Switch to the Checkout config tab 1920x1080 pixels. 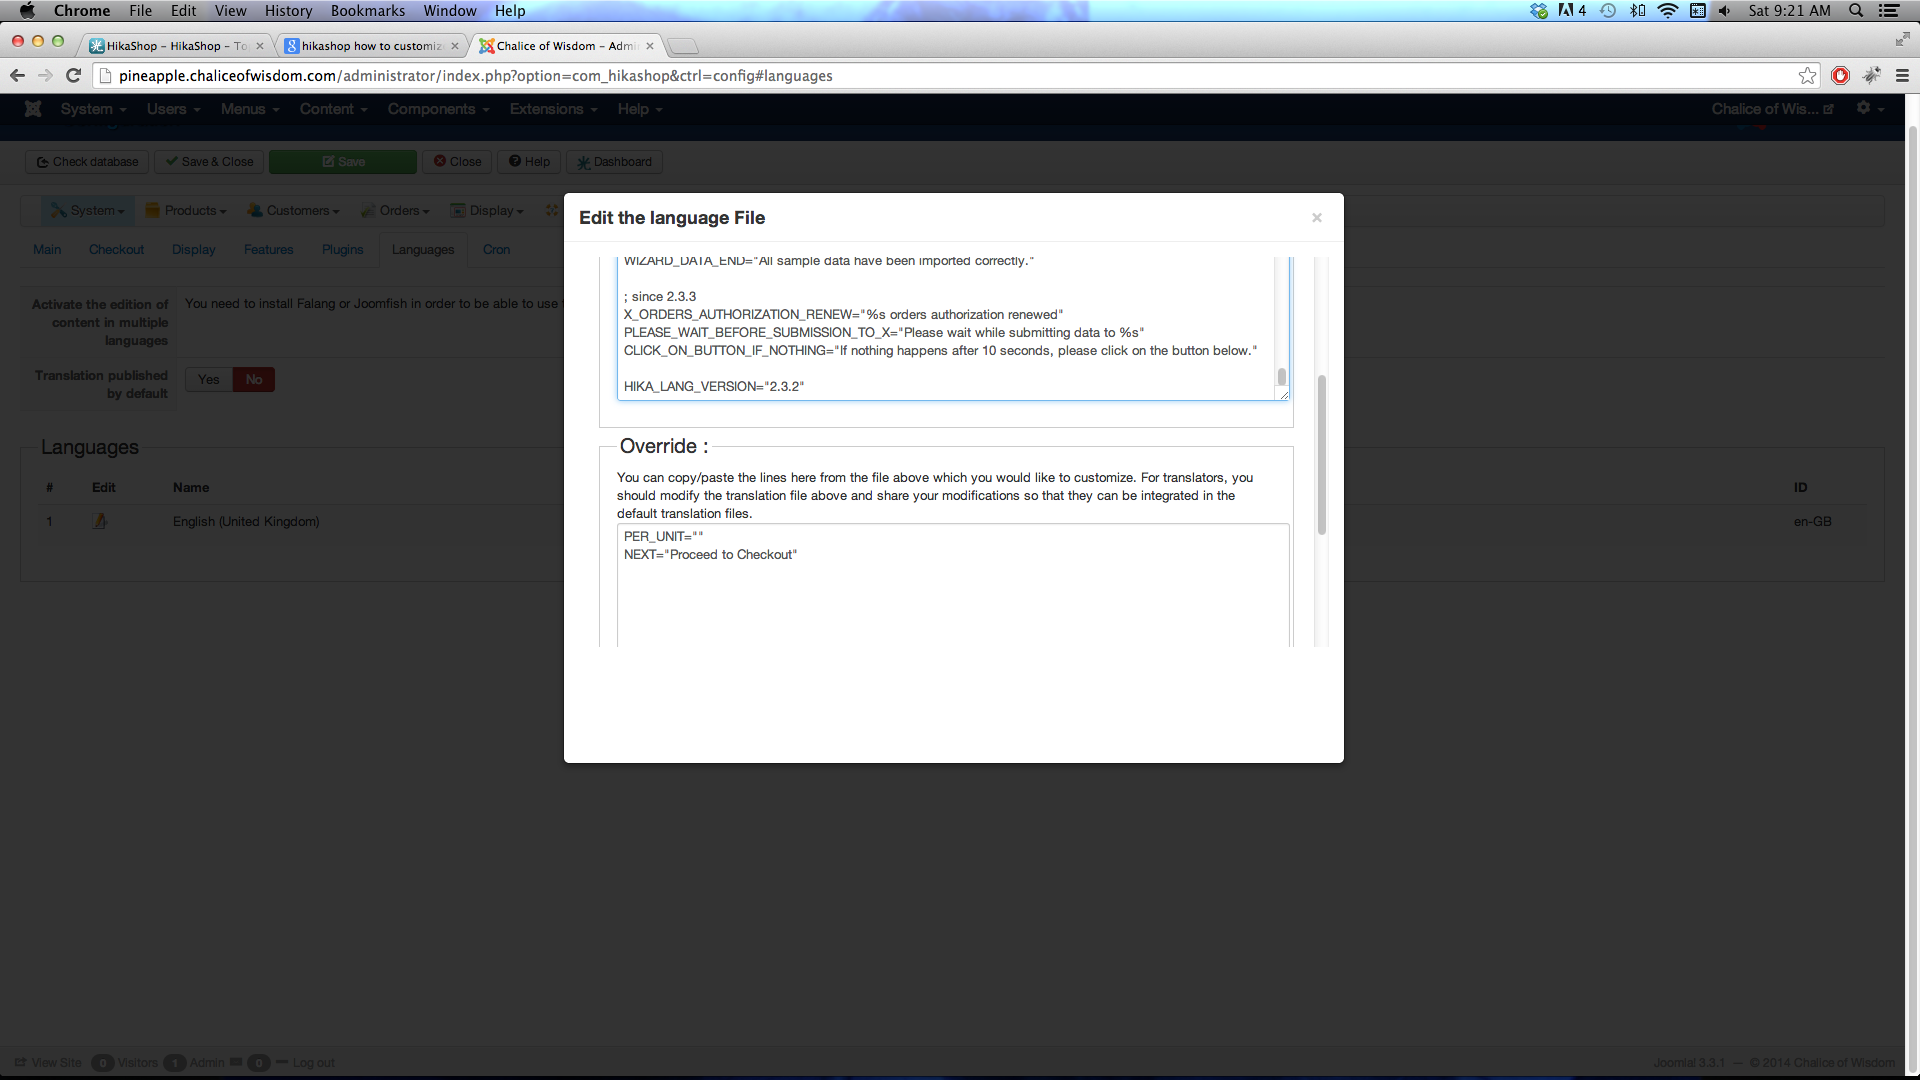pos(116,250)
